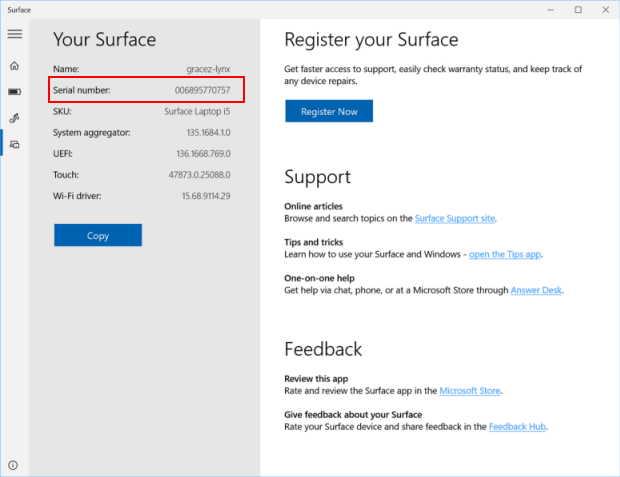Open the info about icon
The image size is (620, 477).
(x=13, y=465)
